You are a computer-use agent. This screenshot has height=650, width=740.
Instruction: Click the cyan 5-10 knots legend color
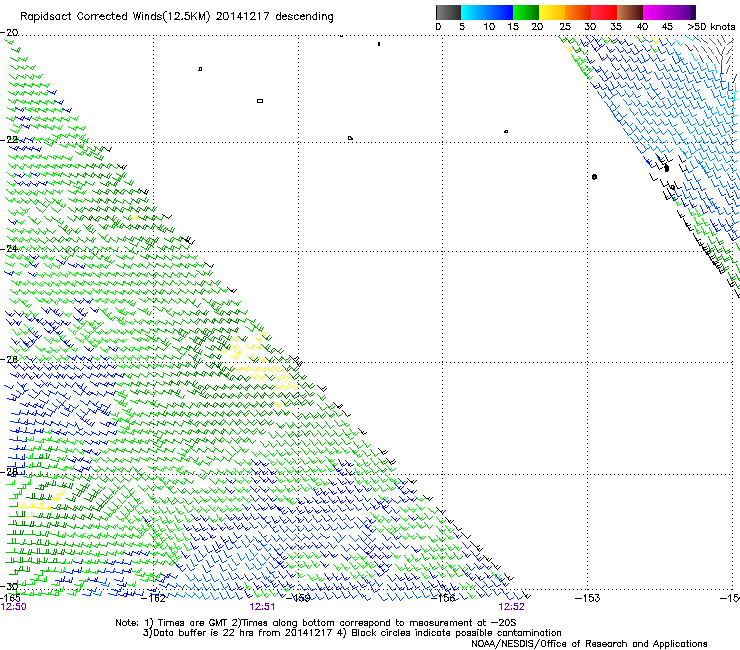(x=474, y=12)
